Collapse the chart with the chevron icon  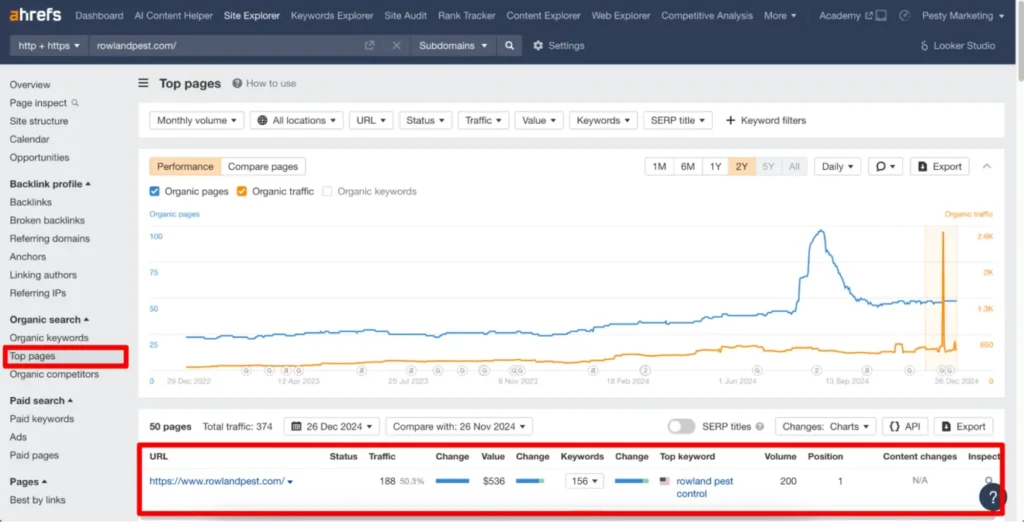click(x=988, y=167)
